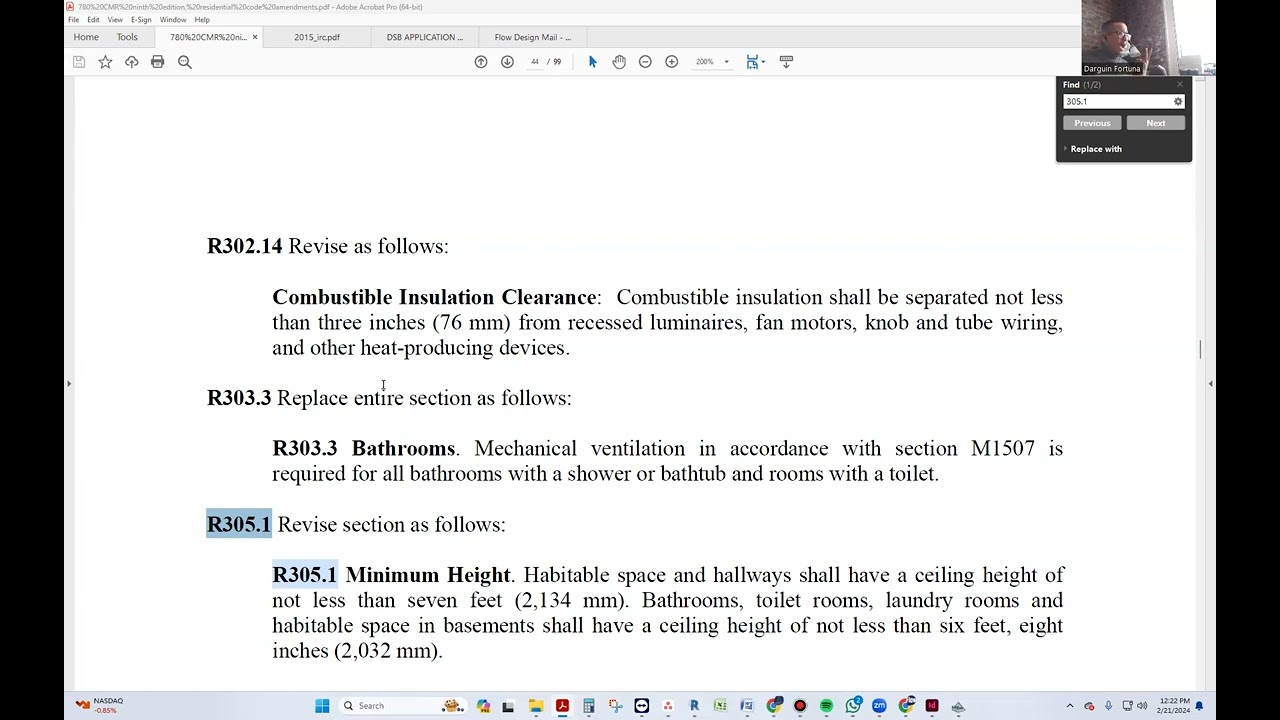Viewport: 1280px width, 720px height.
Task: Choose the selection arrow tool
Action: [592, 62]
